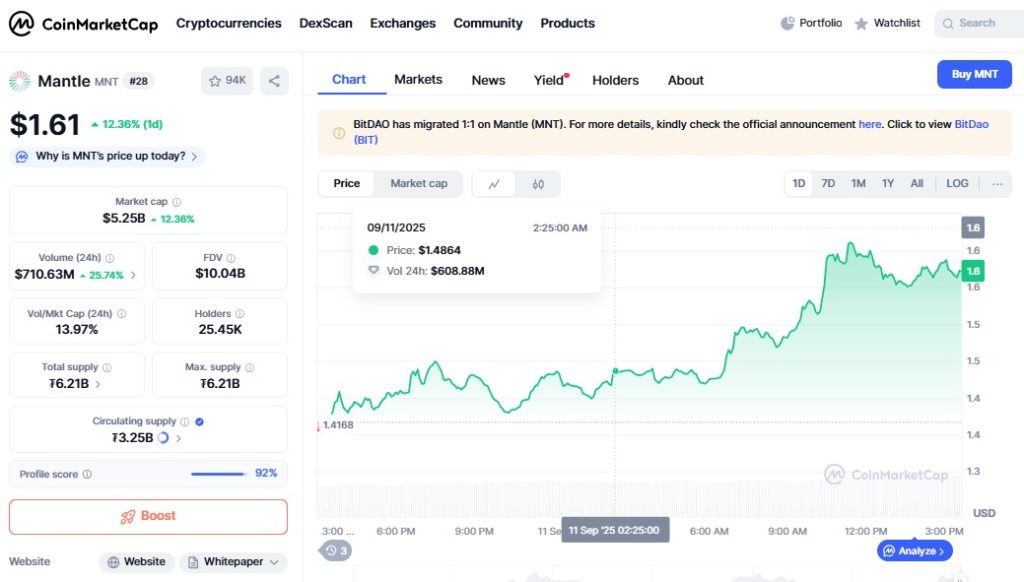Open the Circulating supply info icon

(185, 421)
